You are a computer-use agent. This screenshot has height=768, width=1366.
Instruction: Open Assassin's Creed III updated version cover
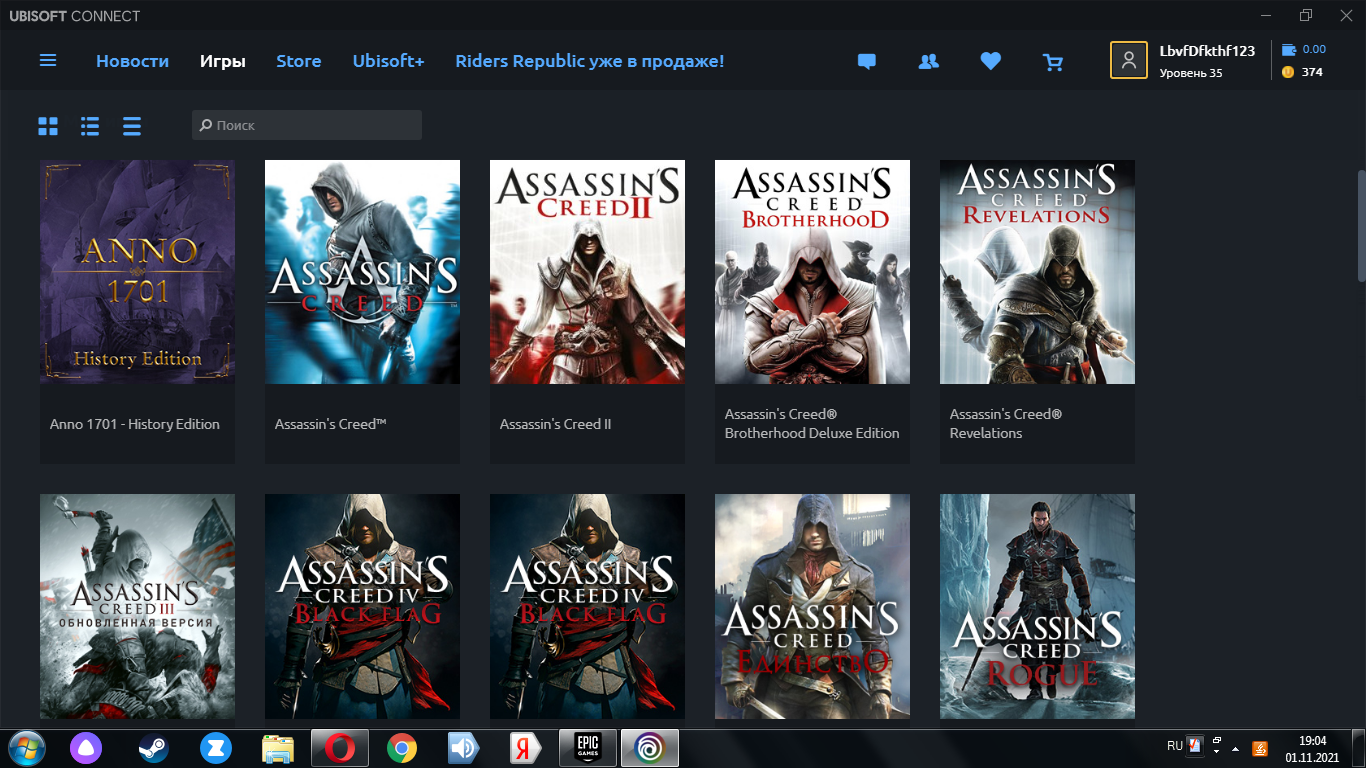pyautogui.click(x=137, y=606)
